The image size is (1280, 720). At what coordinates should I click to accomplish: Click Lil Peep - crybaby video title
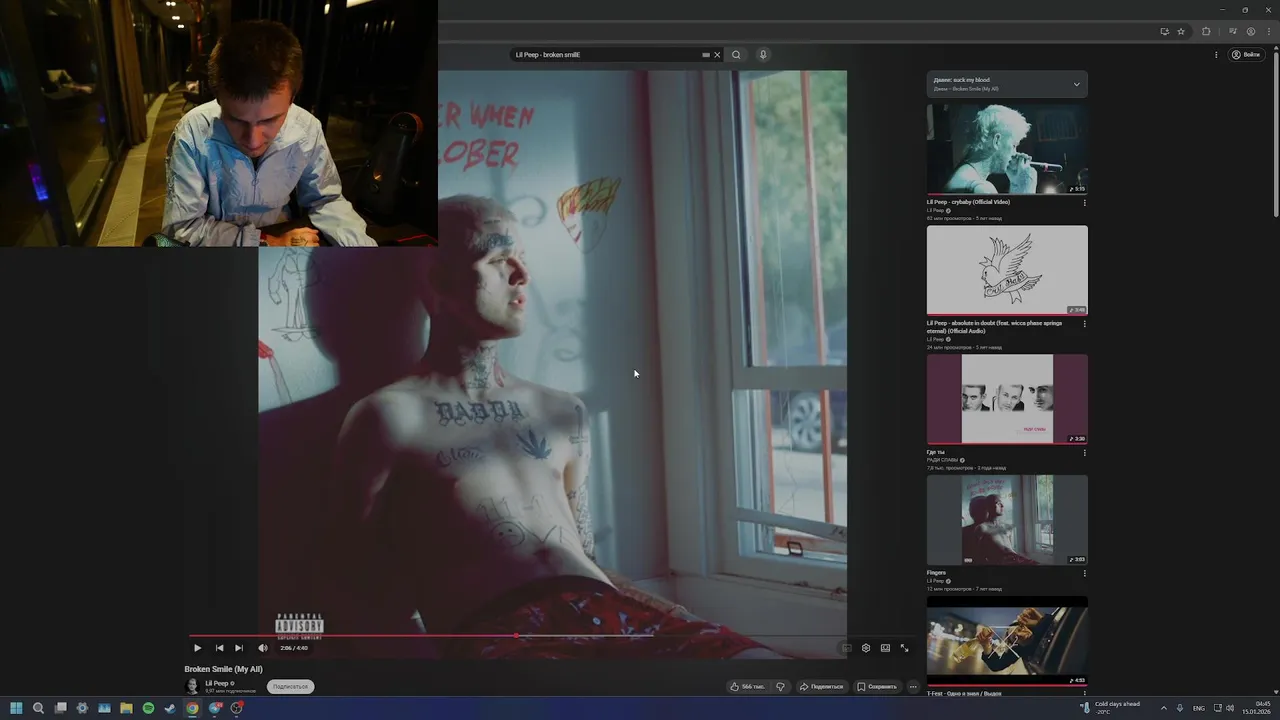968,202
